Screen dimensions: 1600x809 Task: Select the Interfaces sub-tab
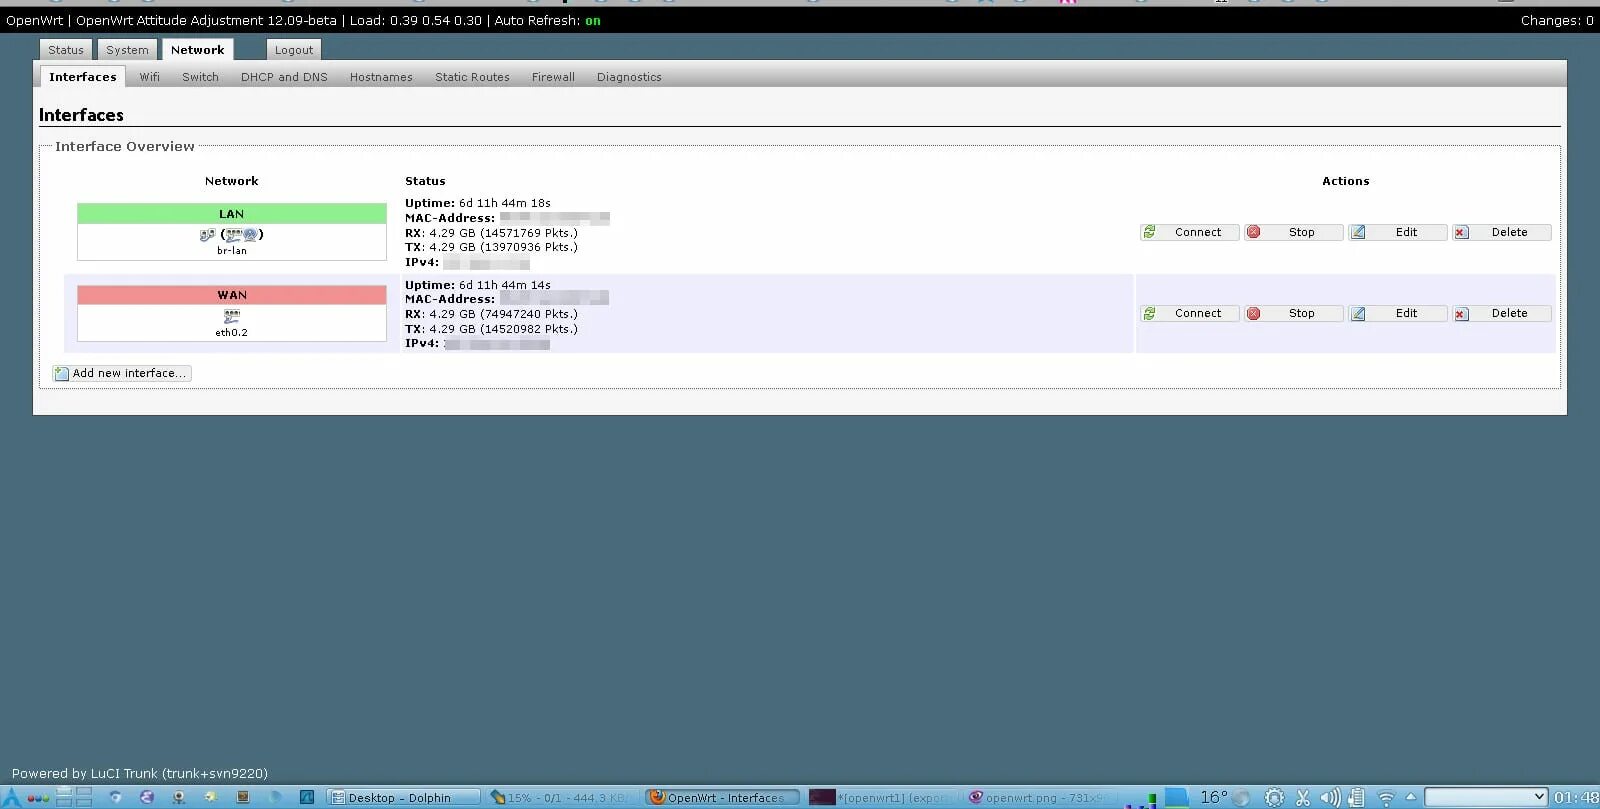[x=83, y=77]
